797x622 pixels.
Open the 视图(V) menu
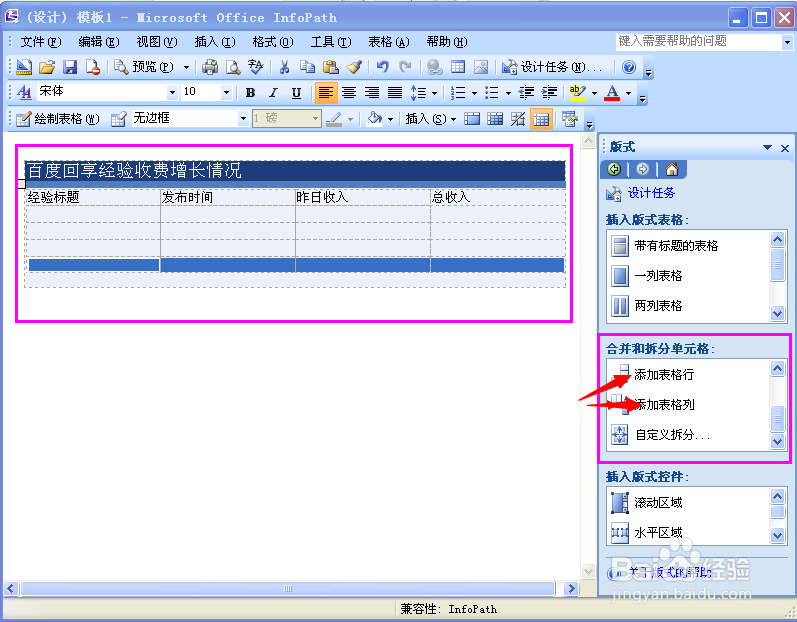[157, 42]
